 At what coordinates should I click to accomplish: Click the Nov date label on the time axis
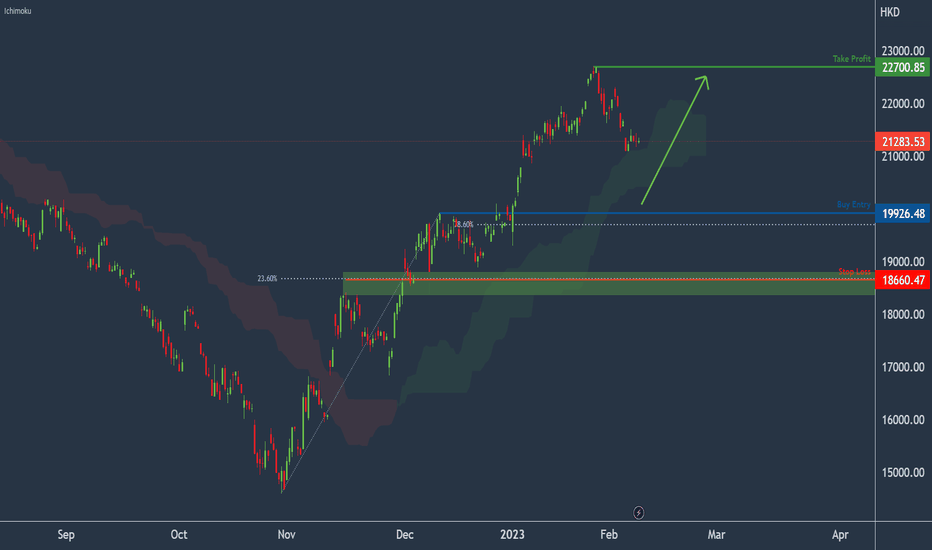[x=286, y=535]
